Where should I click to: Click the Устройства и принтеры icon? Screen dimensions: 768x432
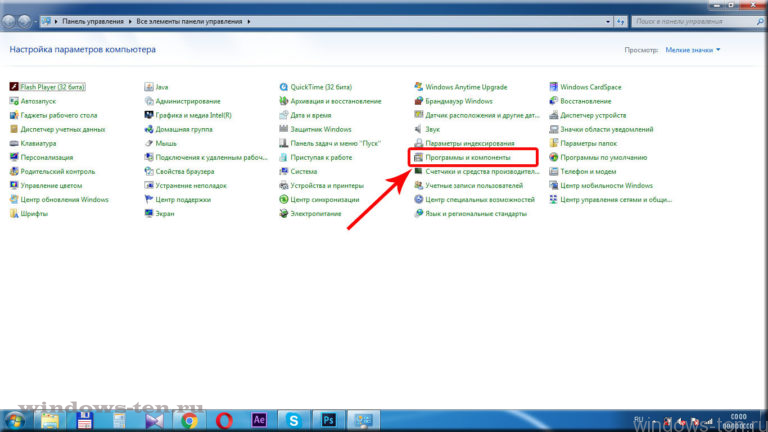pyautogui.click(x=284, y=186)
